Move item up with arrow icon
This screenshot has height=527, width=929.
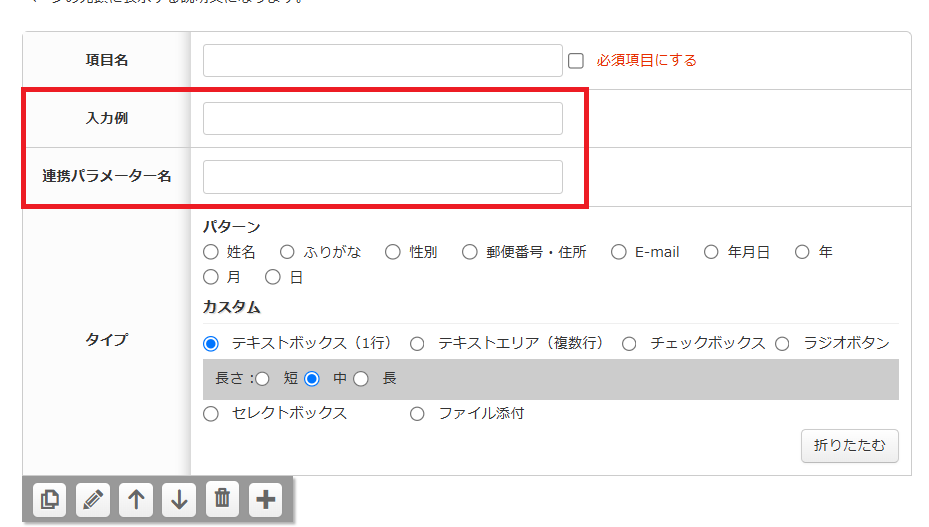coord(136,499)
